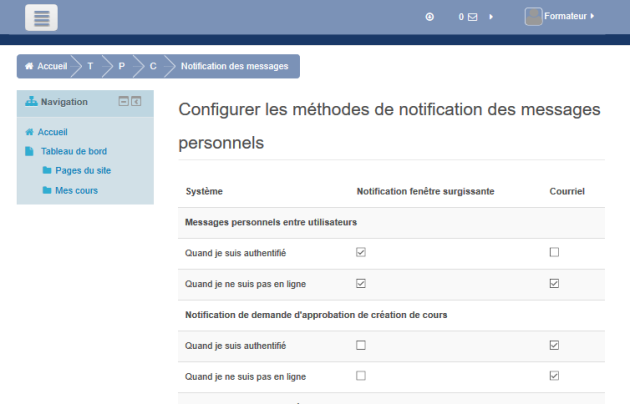Expand the Formateur user menu arrow
The height and width of the screenshot is (404, 630).
(x=592, y=16)
